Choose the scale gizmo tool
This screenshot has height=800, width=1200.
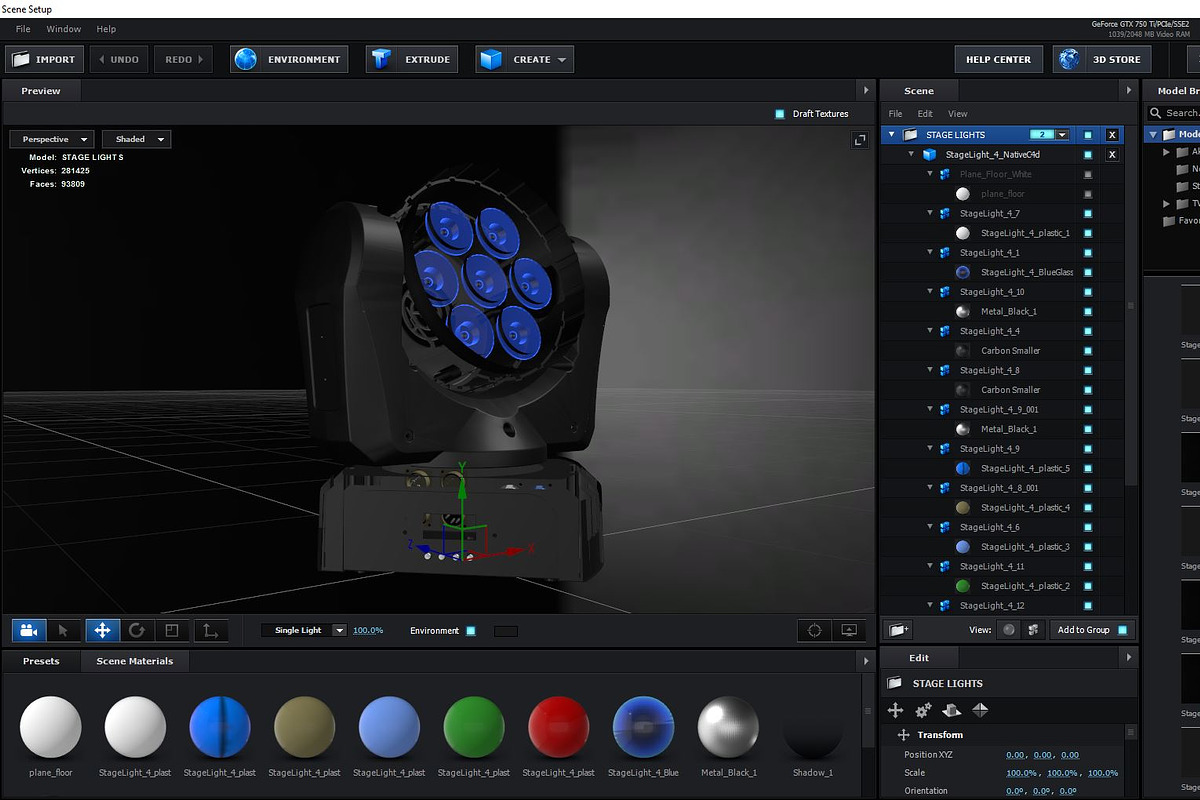pyautogui.click(x=172, y=630)
